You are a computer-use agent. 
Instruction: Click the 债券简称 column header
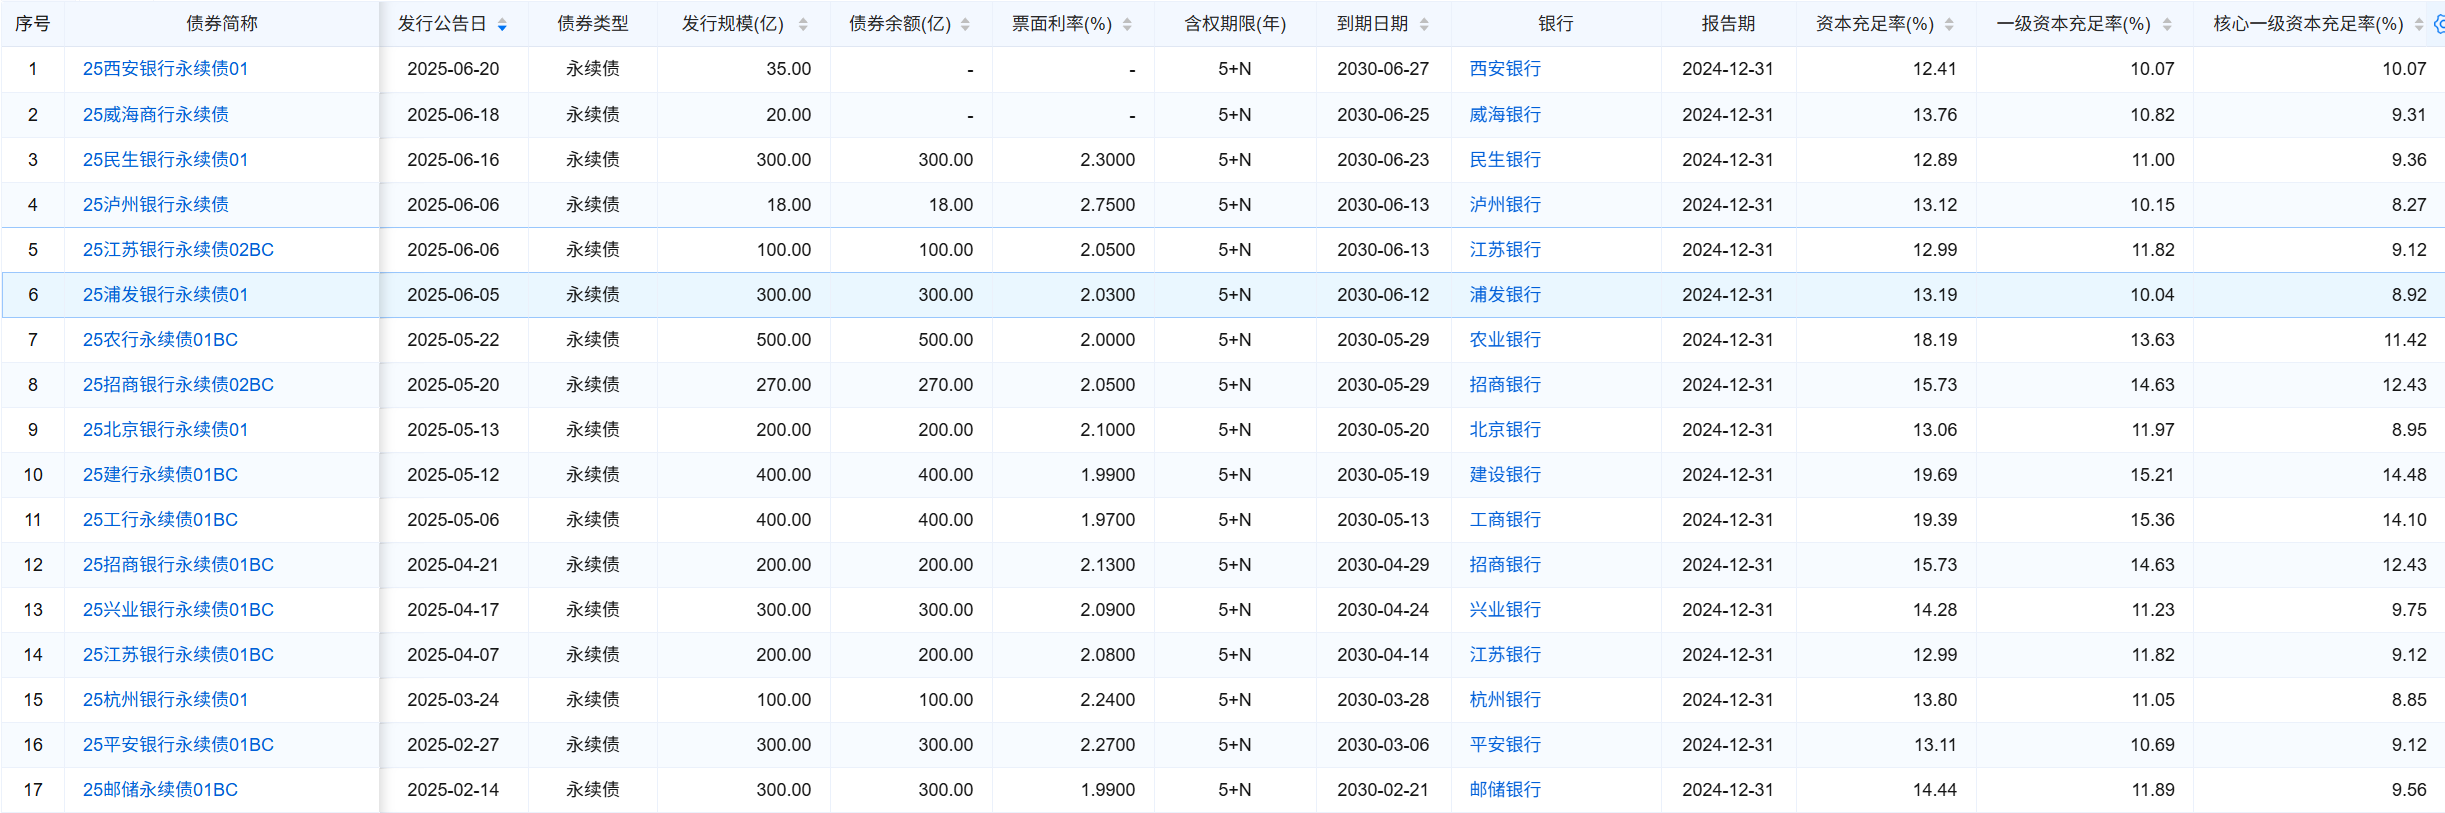click(221, 24)
